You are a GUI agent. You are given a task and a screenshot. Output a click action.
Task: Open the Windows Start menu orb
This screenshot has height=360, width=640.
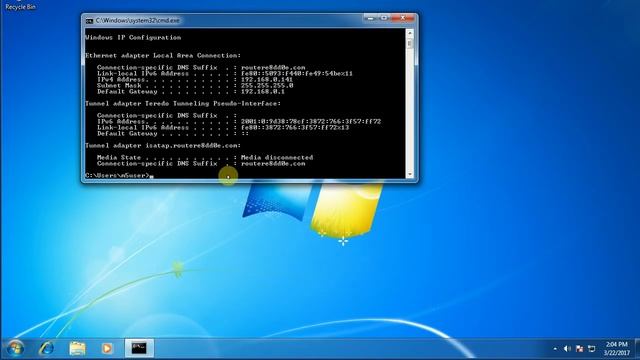pos(15,348)
